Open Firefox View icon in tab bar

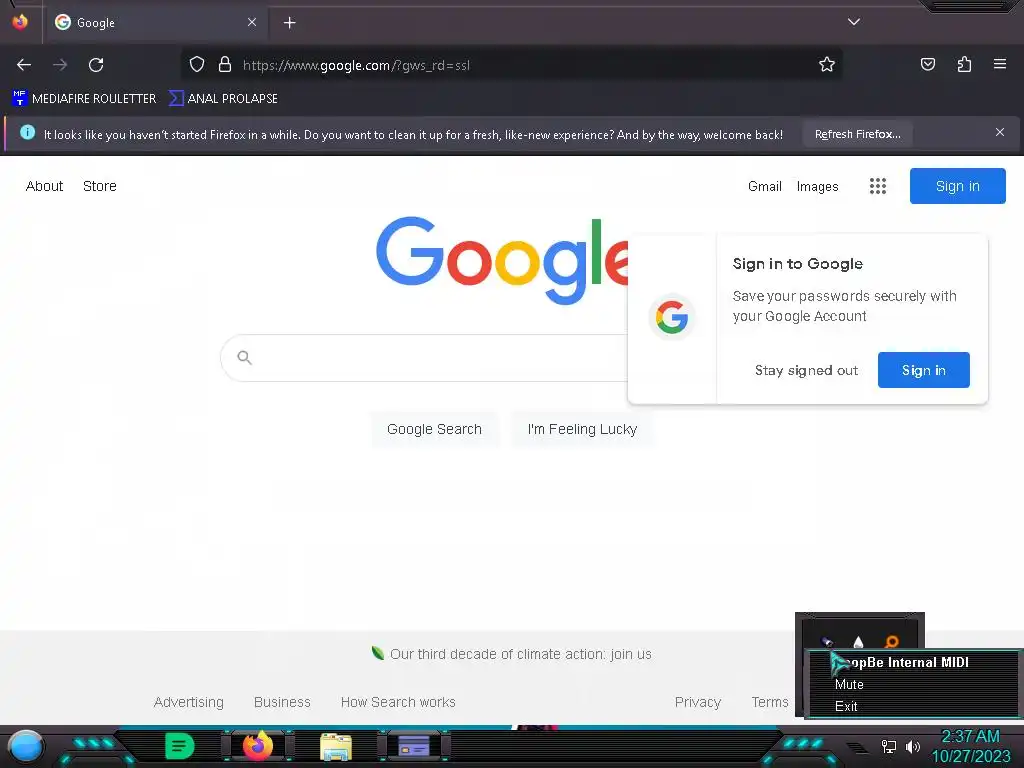click(x=20, y=22)
